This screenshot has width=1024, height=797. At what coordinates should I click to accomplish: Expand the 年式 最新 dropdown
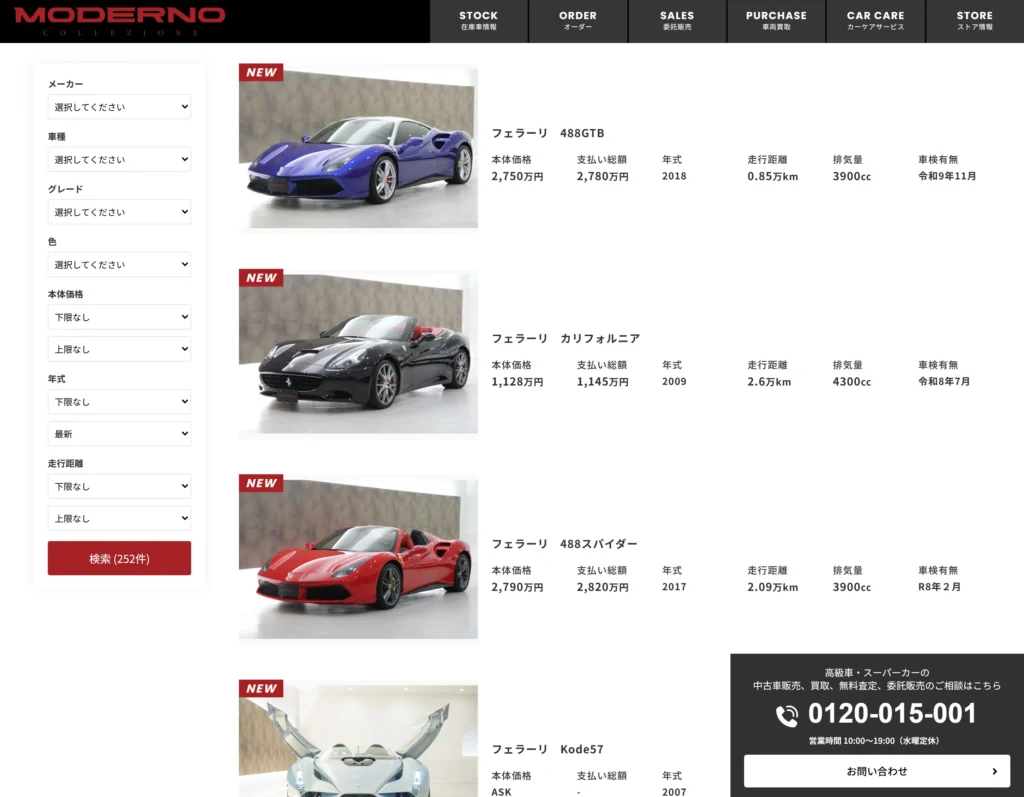(119, 434)
